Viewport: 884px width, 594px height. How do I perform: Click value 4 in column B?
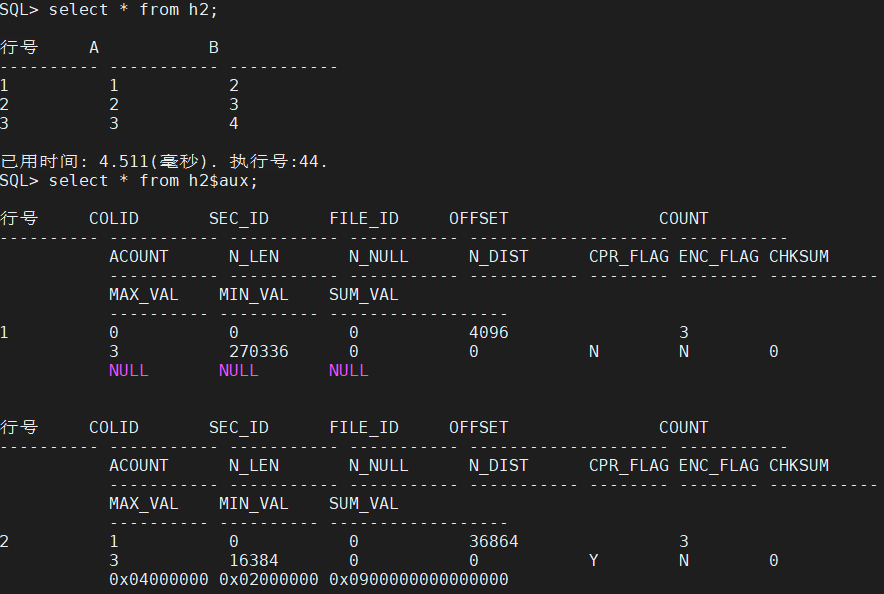click(x=234, y=123)
